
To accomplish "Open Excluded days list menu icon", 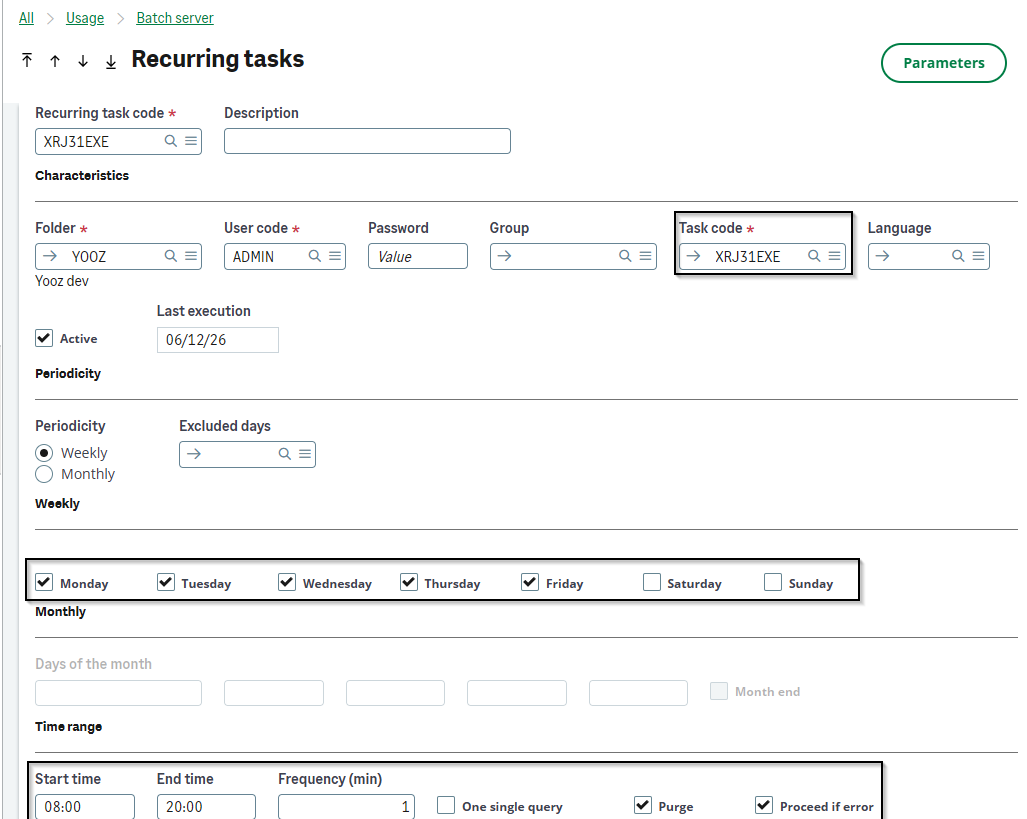I will tap(305, 453).
